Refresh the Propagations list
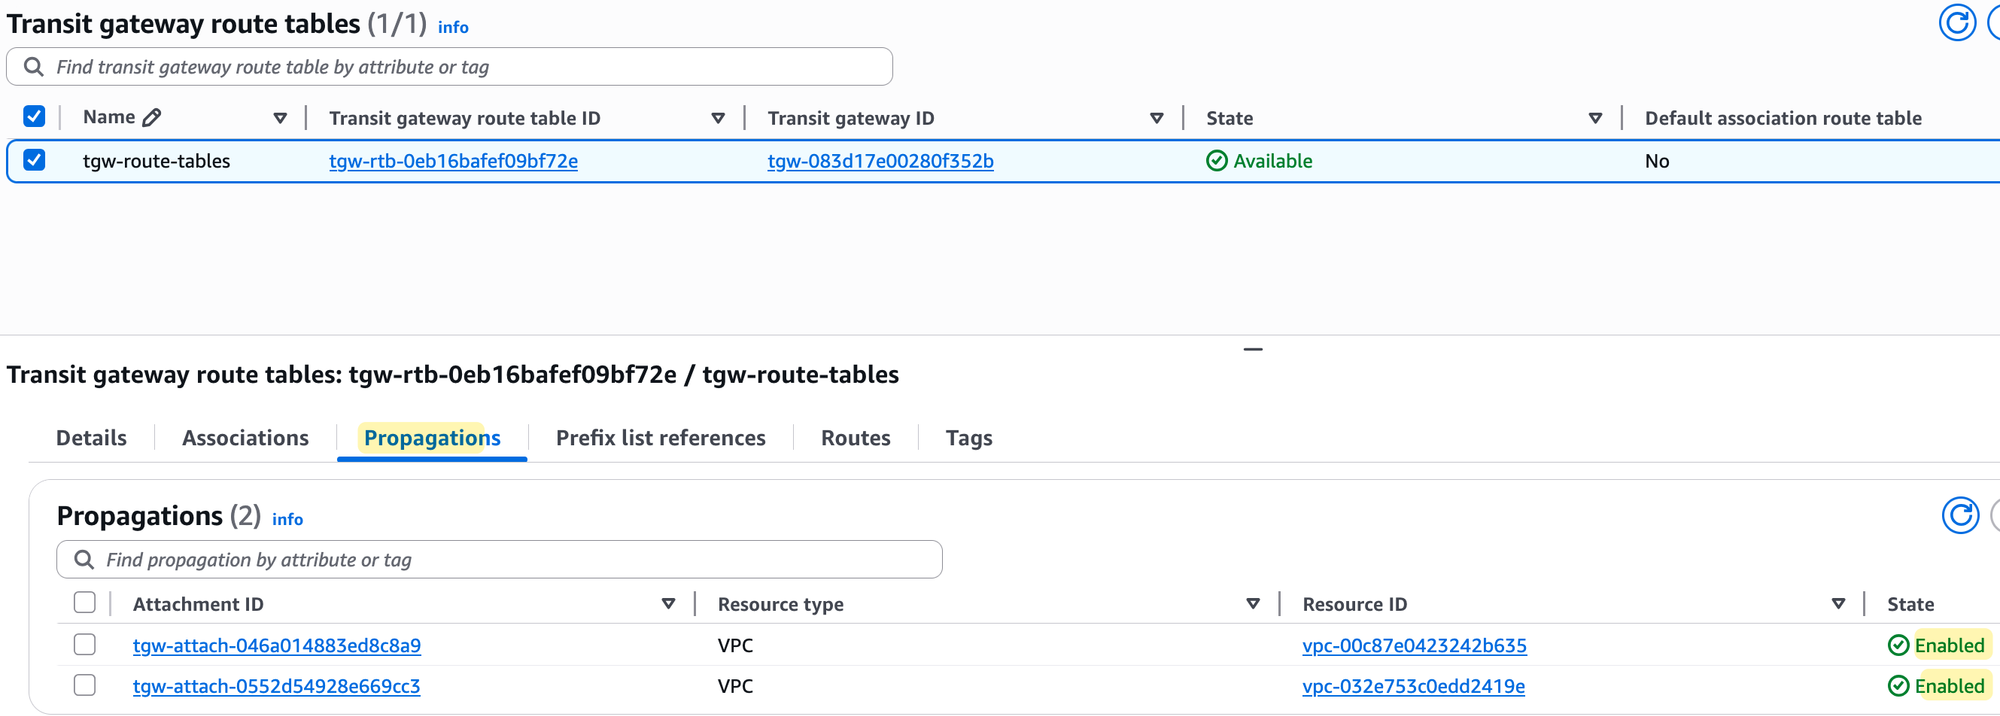The height and width of the screenshot is (716, 2000). click(x=1960, y=515)
